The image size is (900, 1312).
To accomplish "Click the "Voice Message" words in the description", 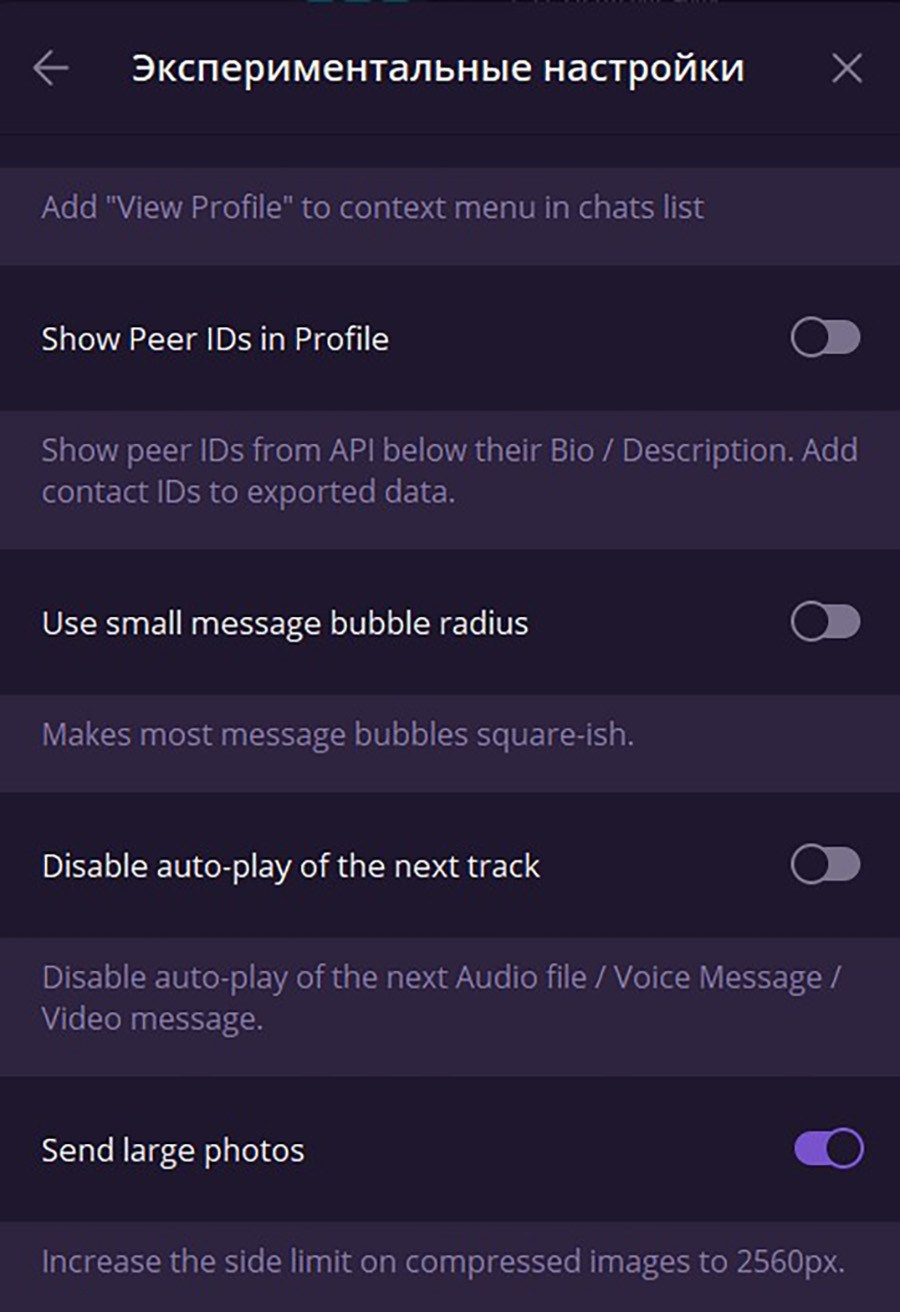I will (717, 976).
